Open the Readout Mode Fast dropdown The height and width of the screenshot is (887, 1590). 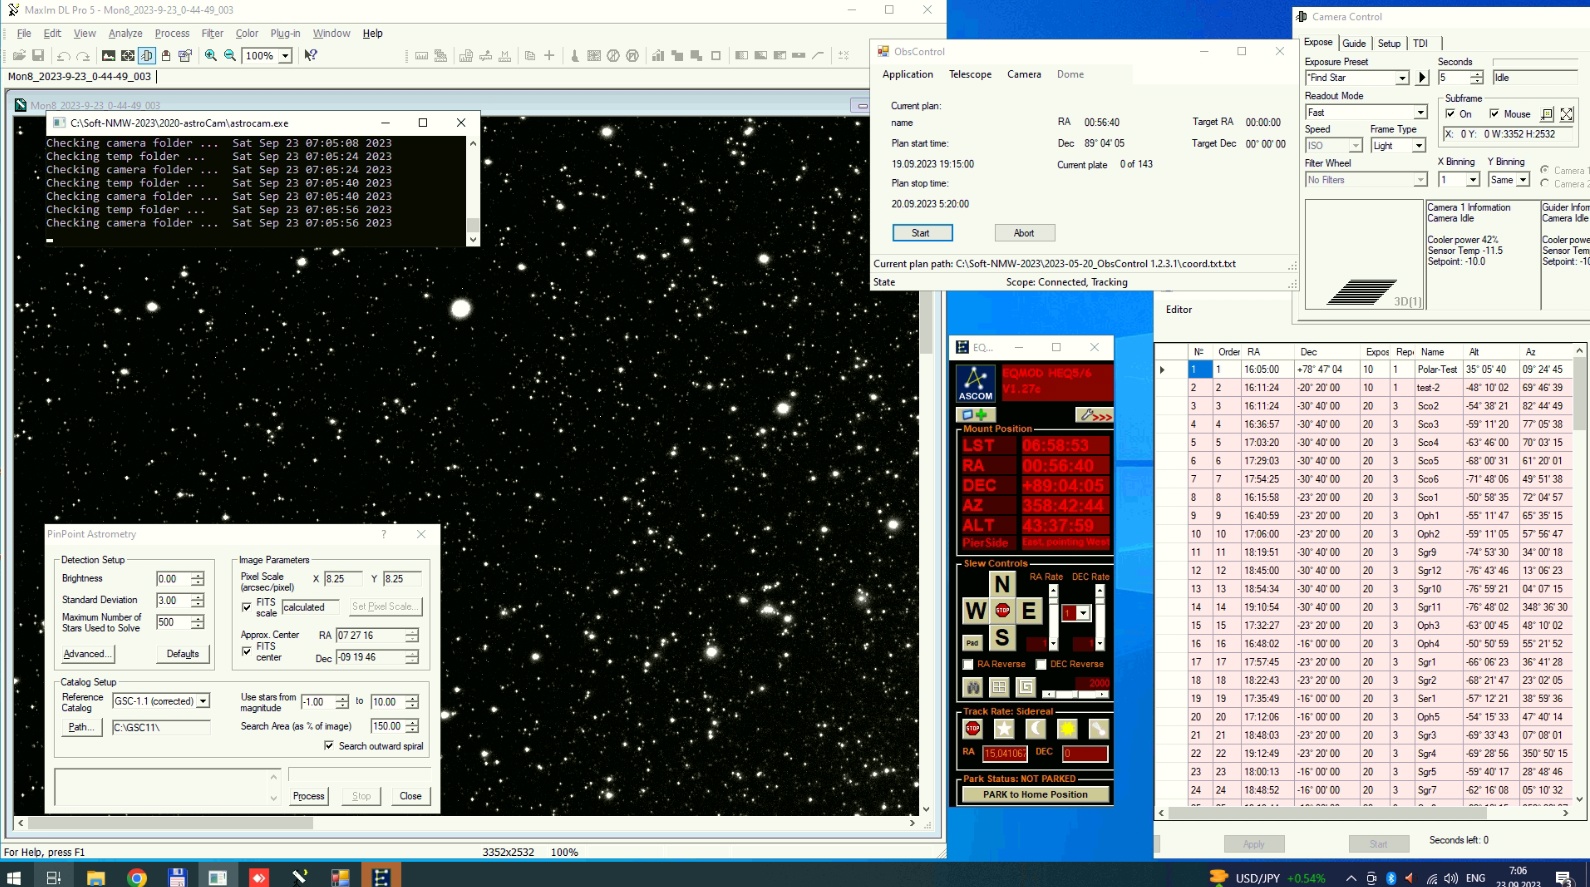[x=1420, y=113]
